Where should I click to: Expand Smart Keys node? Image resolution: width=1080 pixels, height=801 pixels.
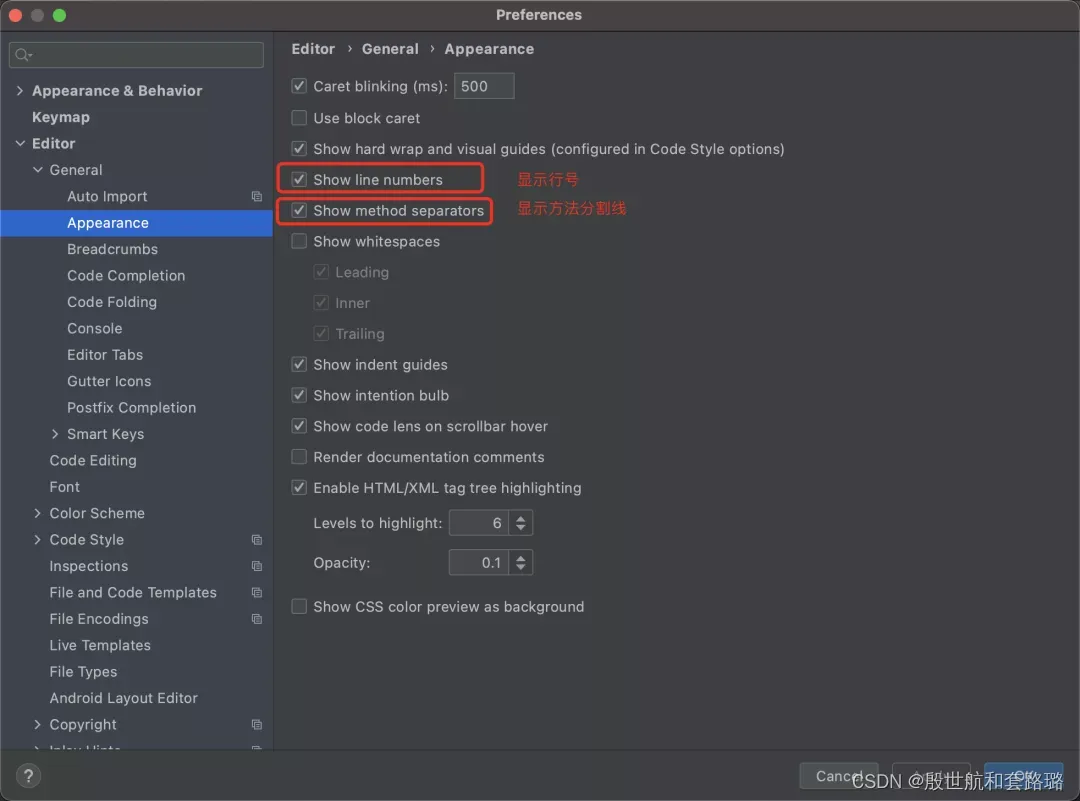click(x=55, y=434)
